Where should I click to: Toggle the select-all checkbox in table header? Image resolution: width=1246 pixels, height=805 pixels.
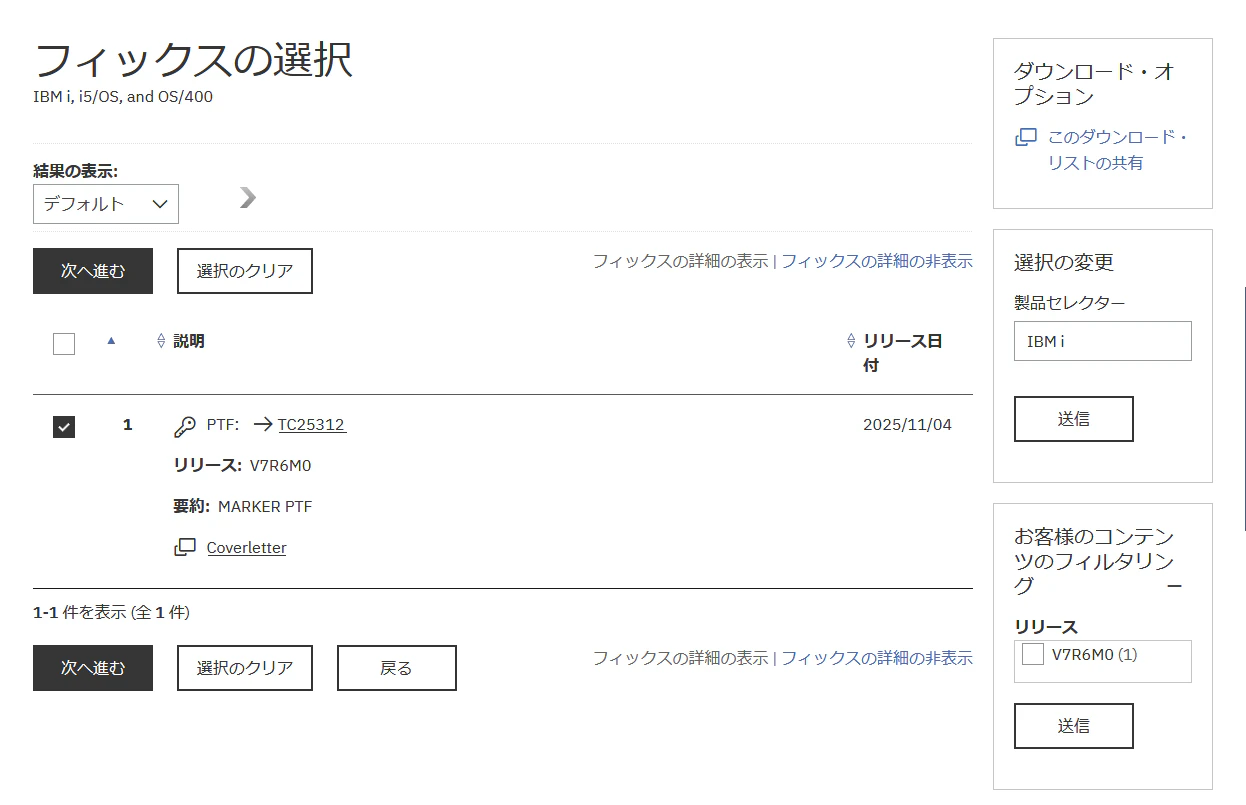(64, 344)
